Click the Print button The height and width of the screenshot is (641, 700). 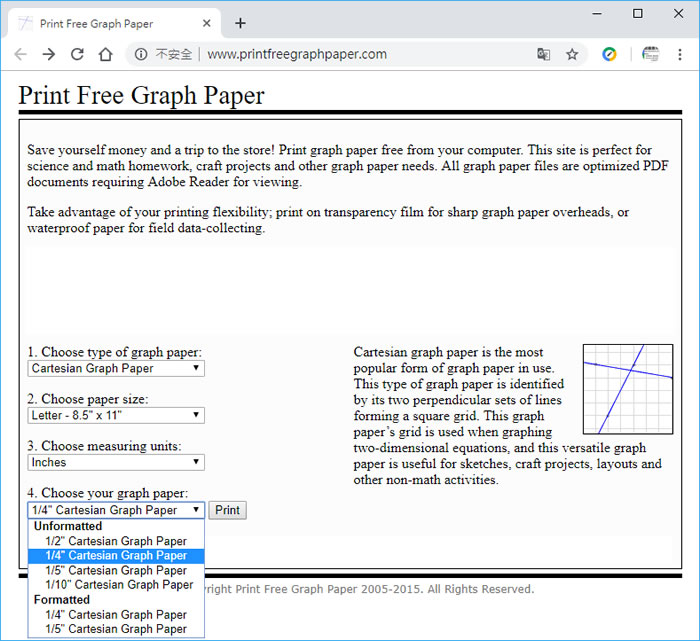point(227,510)
